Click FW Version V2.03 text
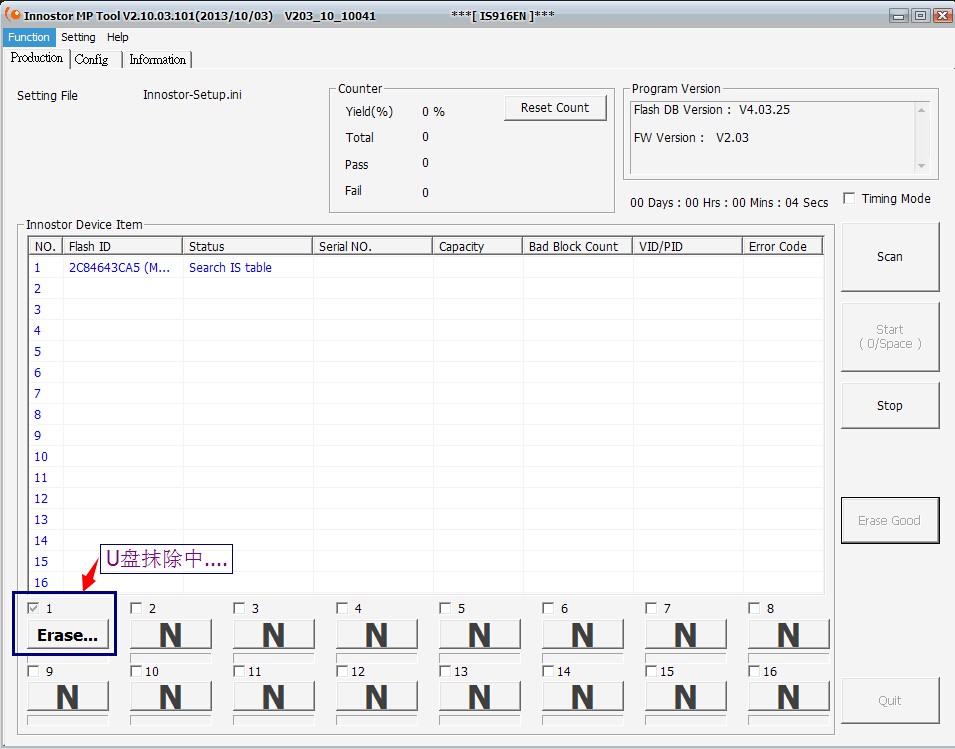Screen dimensions: 955x749 pyautogui.click(x=691, y=138)
